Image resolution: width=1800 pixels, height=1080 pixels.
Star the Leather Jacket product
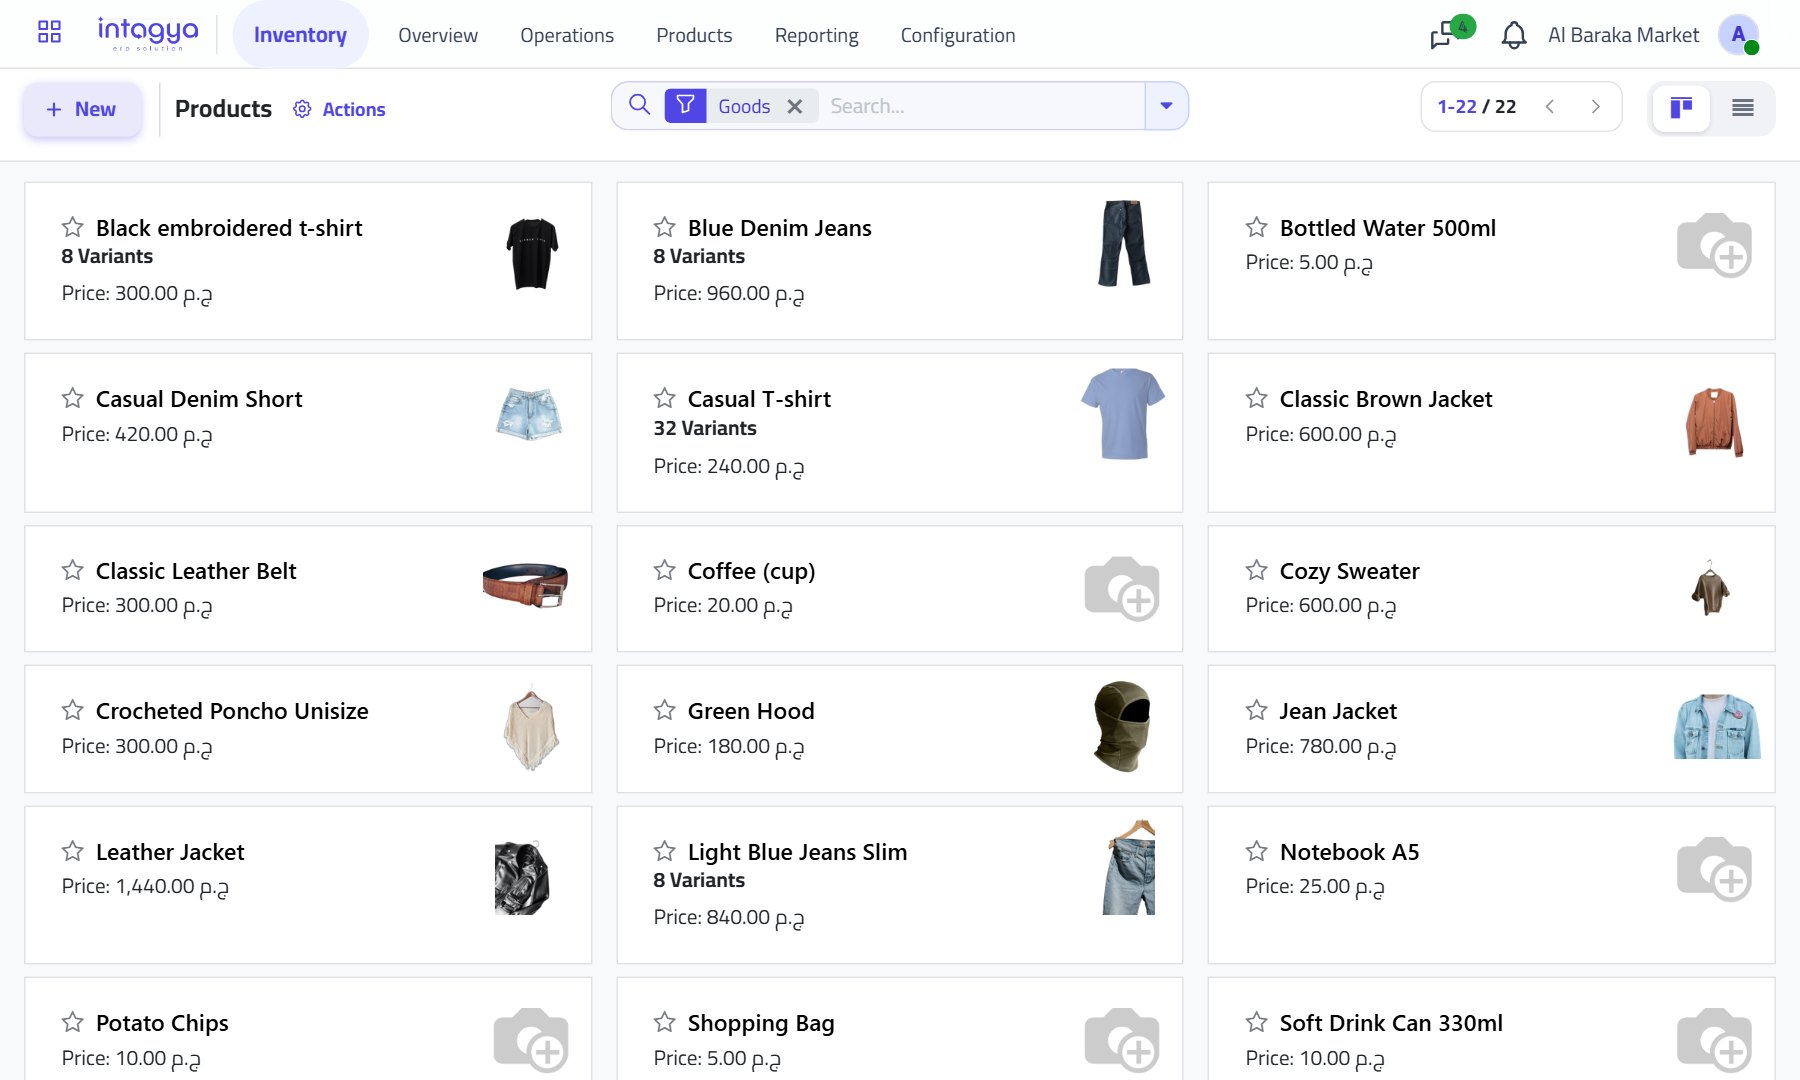point(72,851)
